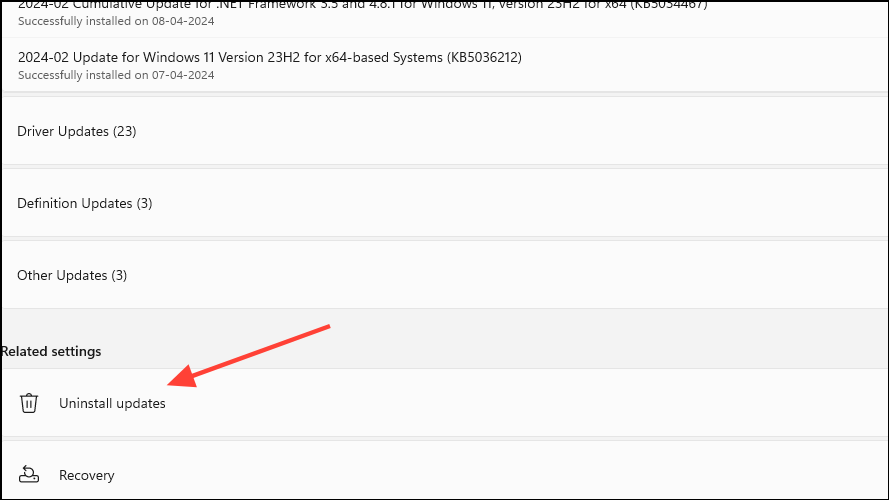The image size is (889, 500).
Task: Click the (23) count beside Driver Updates
Action: pos(124,132)
